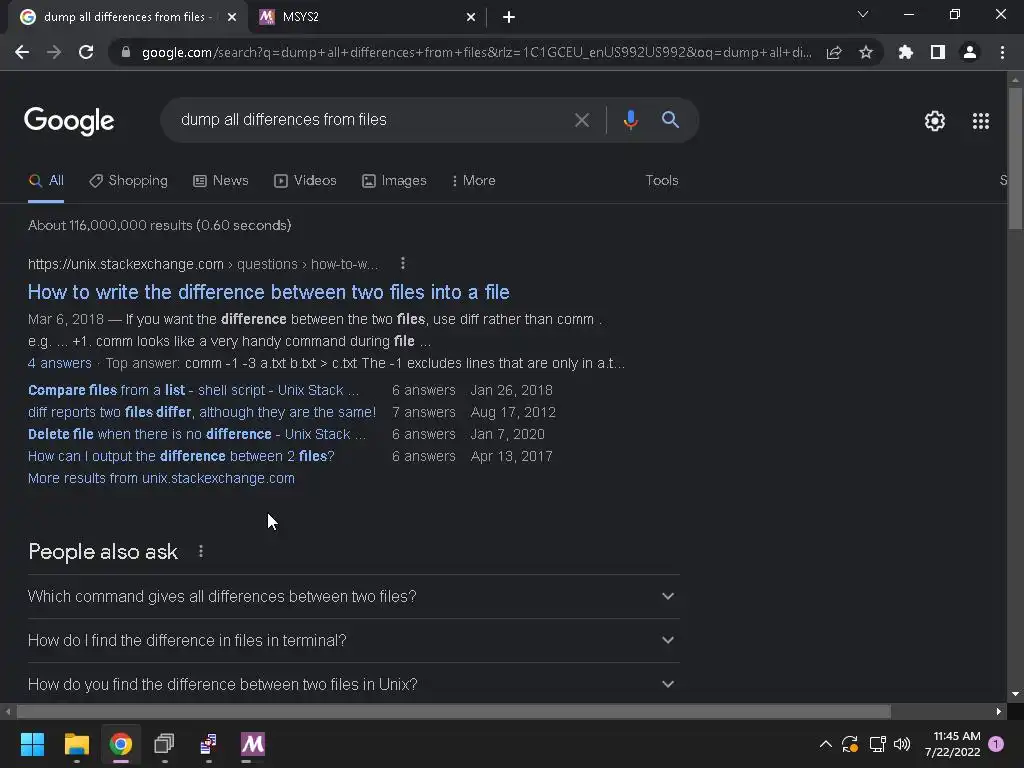Image resolution: width=1024 pixels, height=768 pixels.
Task: Open the More search filters menu
Action: [x=473, y=180]
